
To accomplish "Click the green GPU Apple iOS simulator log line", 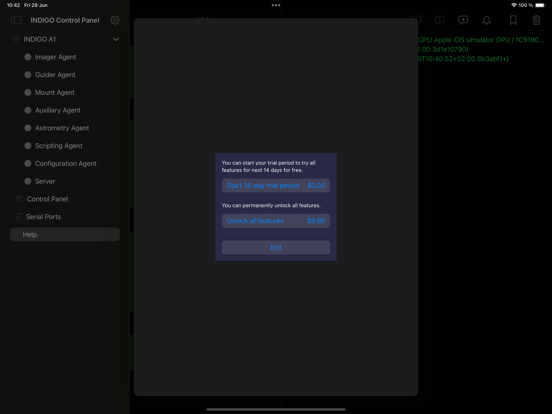I will [481, 40].
